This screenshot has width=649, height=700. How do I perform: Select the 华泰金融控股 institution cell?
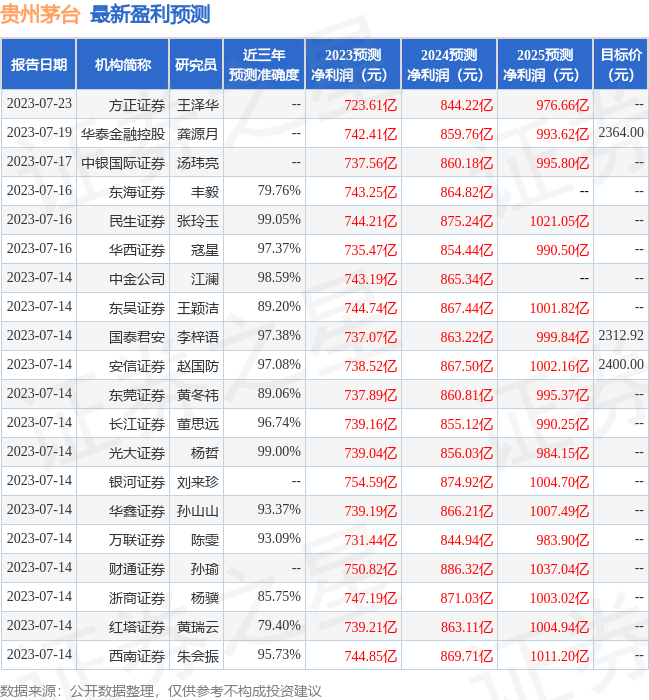(123, 134)
